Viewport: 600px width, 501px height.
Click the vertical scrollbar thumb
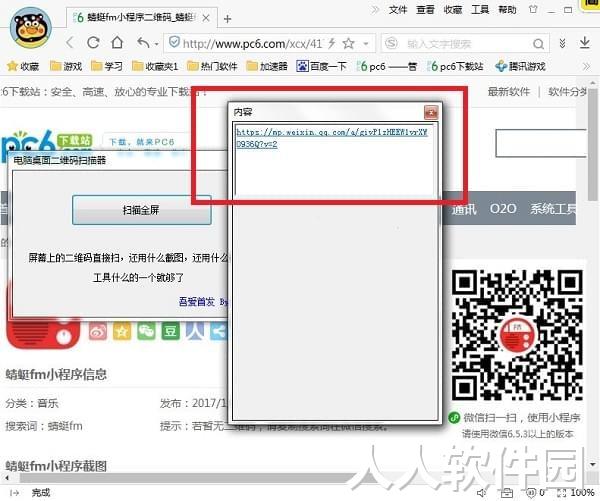tap(592, 144)
